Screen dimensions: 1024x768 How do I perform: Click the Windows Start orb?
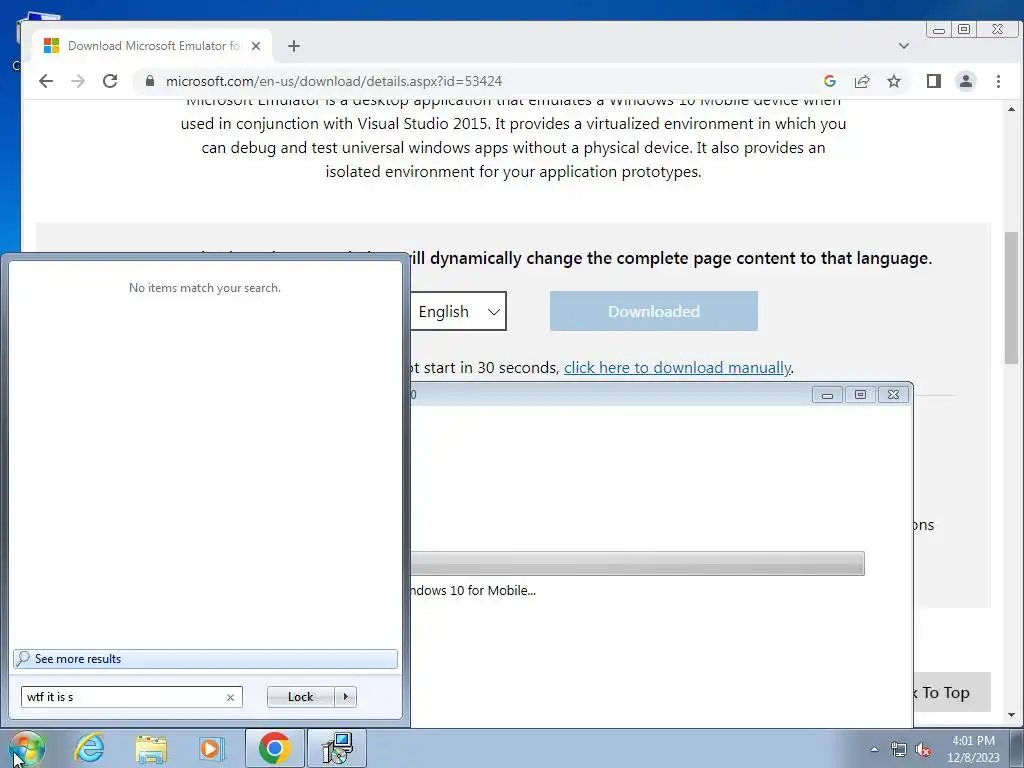point(26,748)
